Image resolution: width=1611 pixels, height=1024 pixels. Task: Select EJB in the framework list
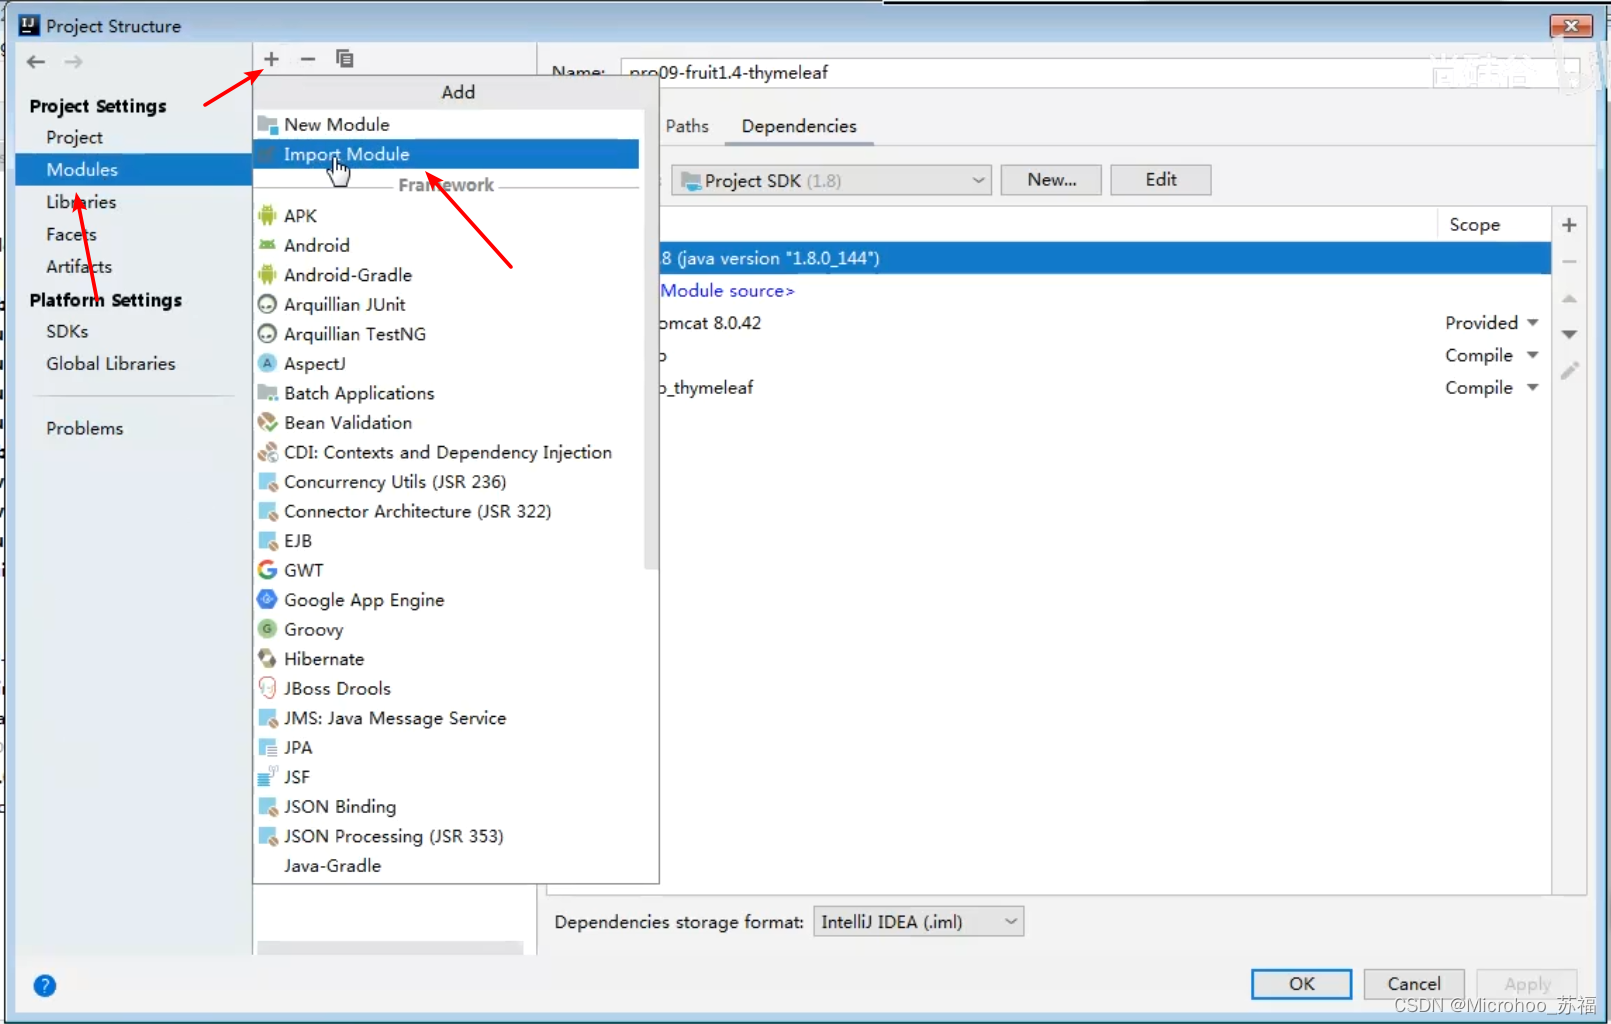point(446,541)
